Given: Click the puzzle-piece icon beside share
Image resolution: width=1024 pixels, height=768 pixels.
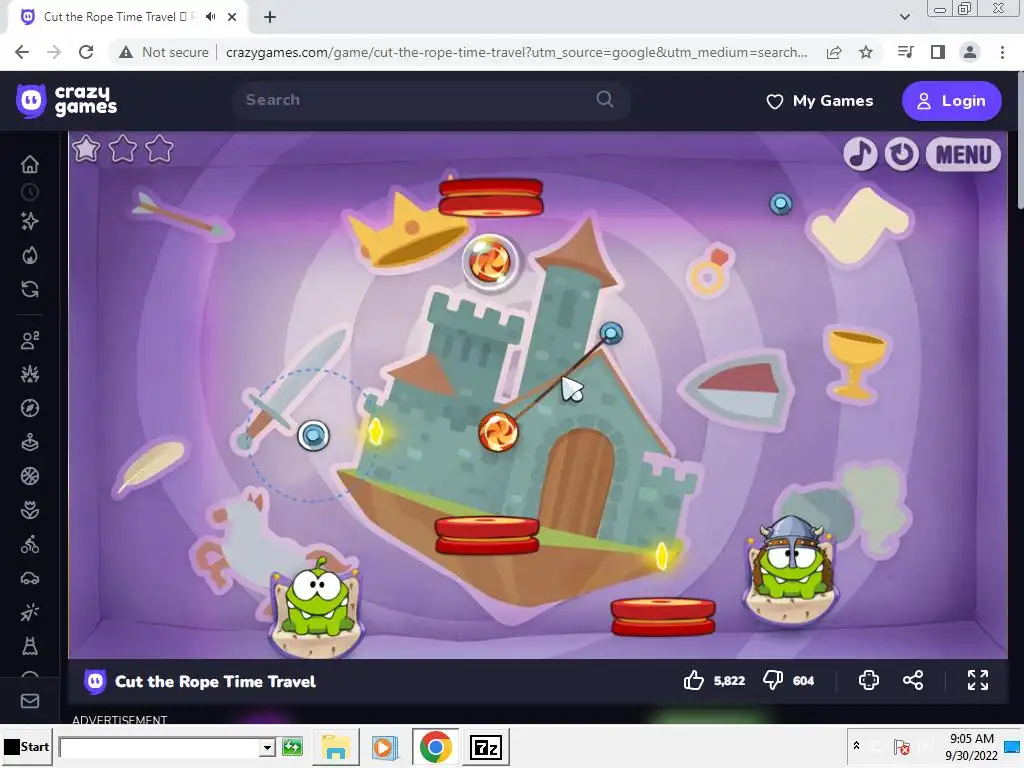Looking at the screenshot, I should coord(869,680).
